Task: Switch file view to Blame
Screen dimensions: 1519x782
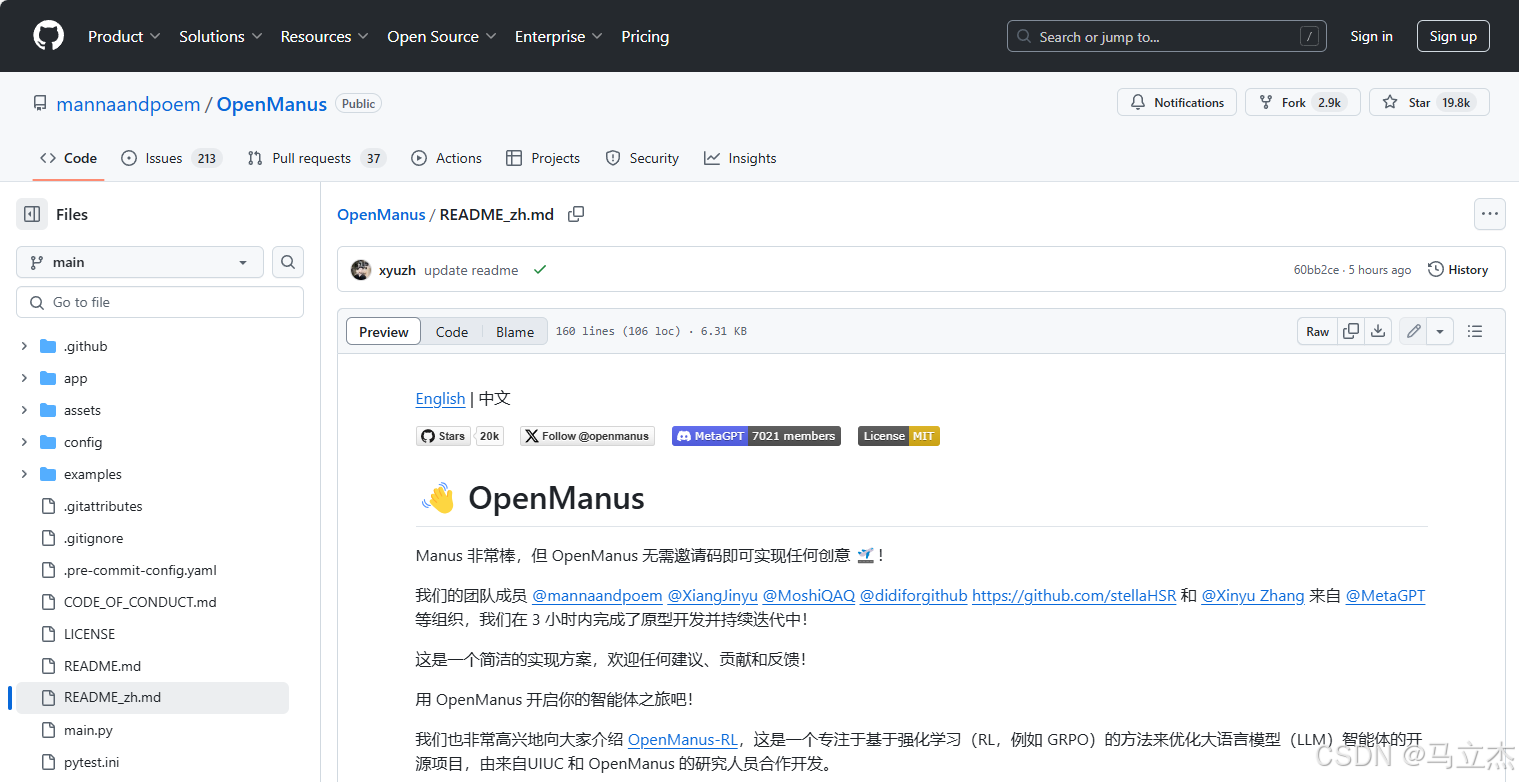Action: click(x=515, y=332)
